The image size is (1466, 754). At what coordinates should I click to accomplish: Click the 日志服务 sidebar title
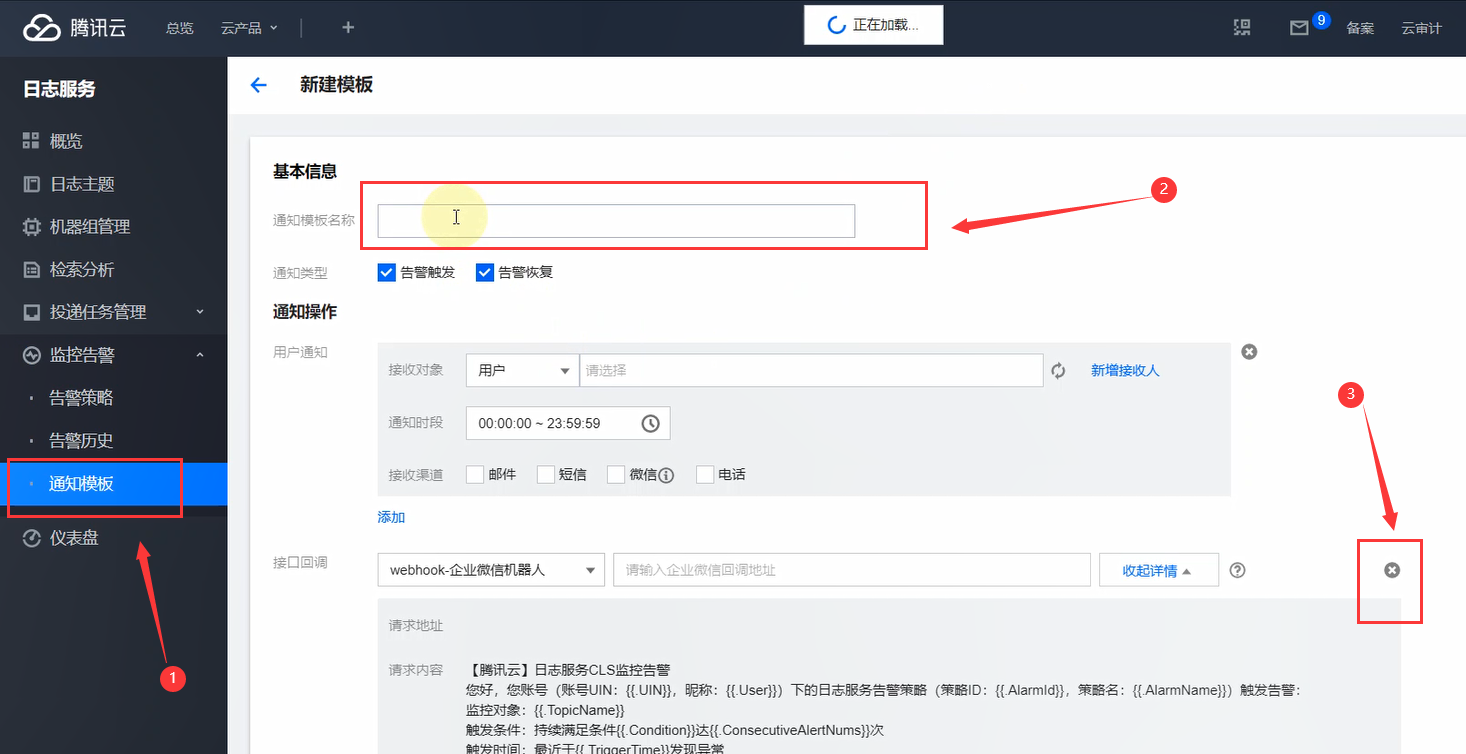(60, 89)
